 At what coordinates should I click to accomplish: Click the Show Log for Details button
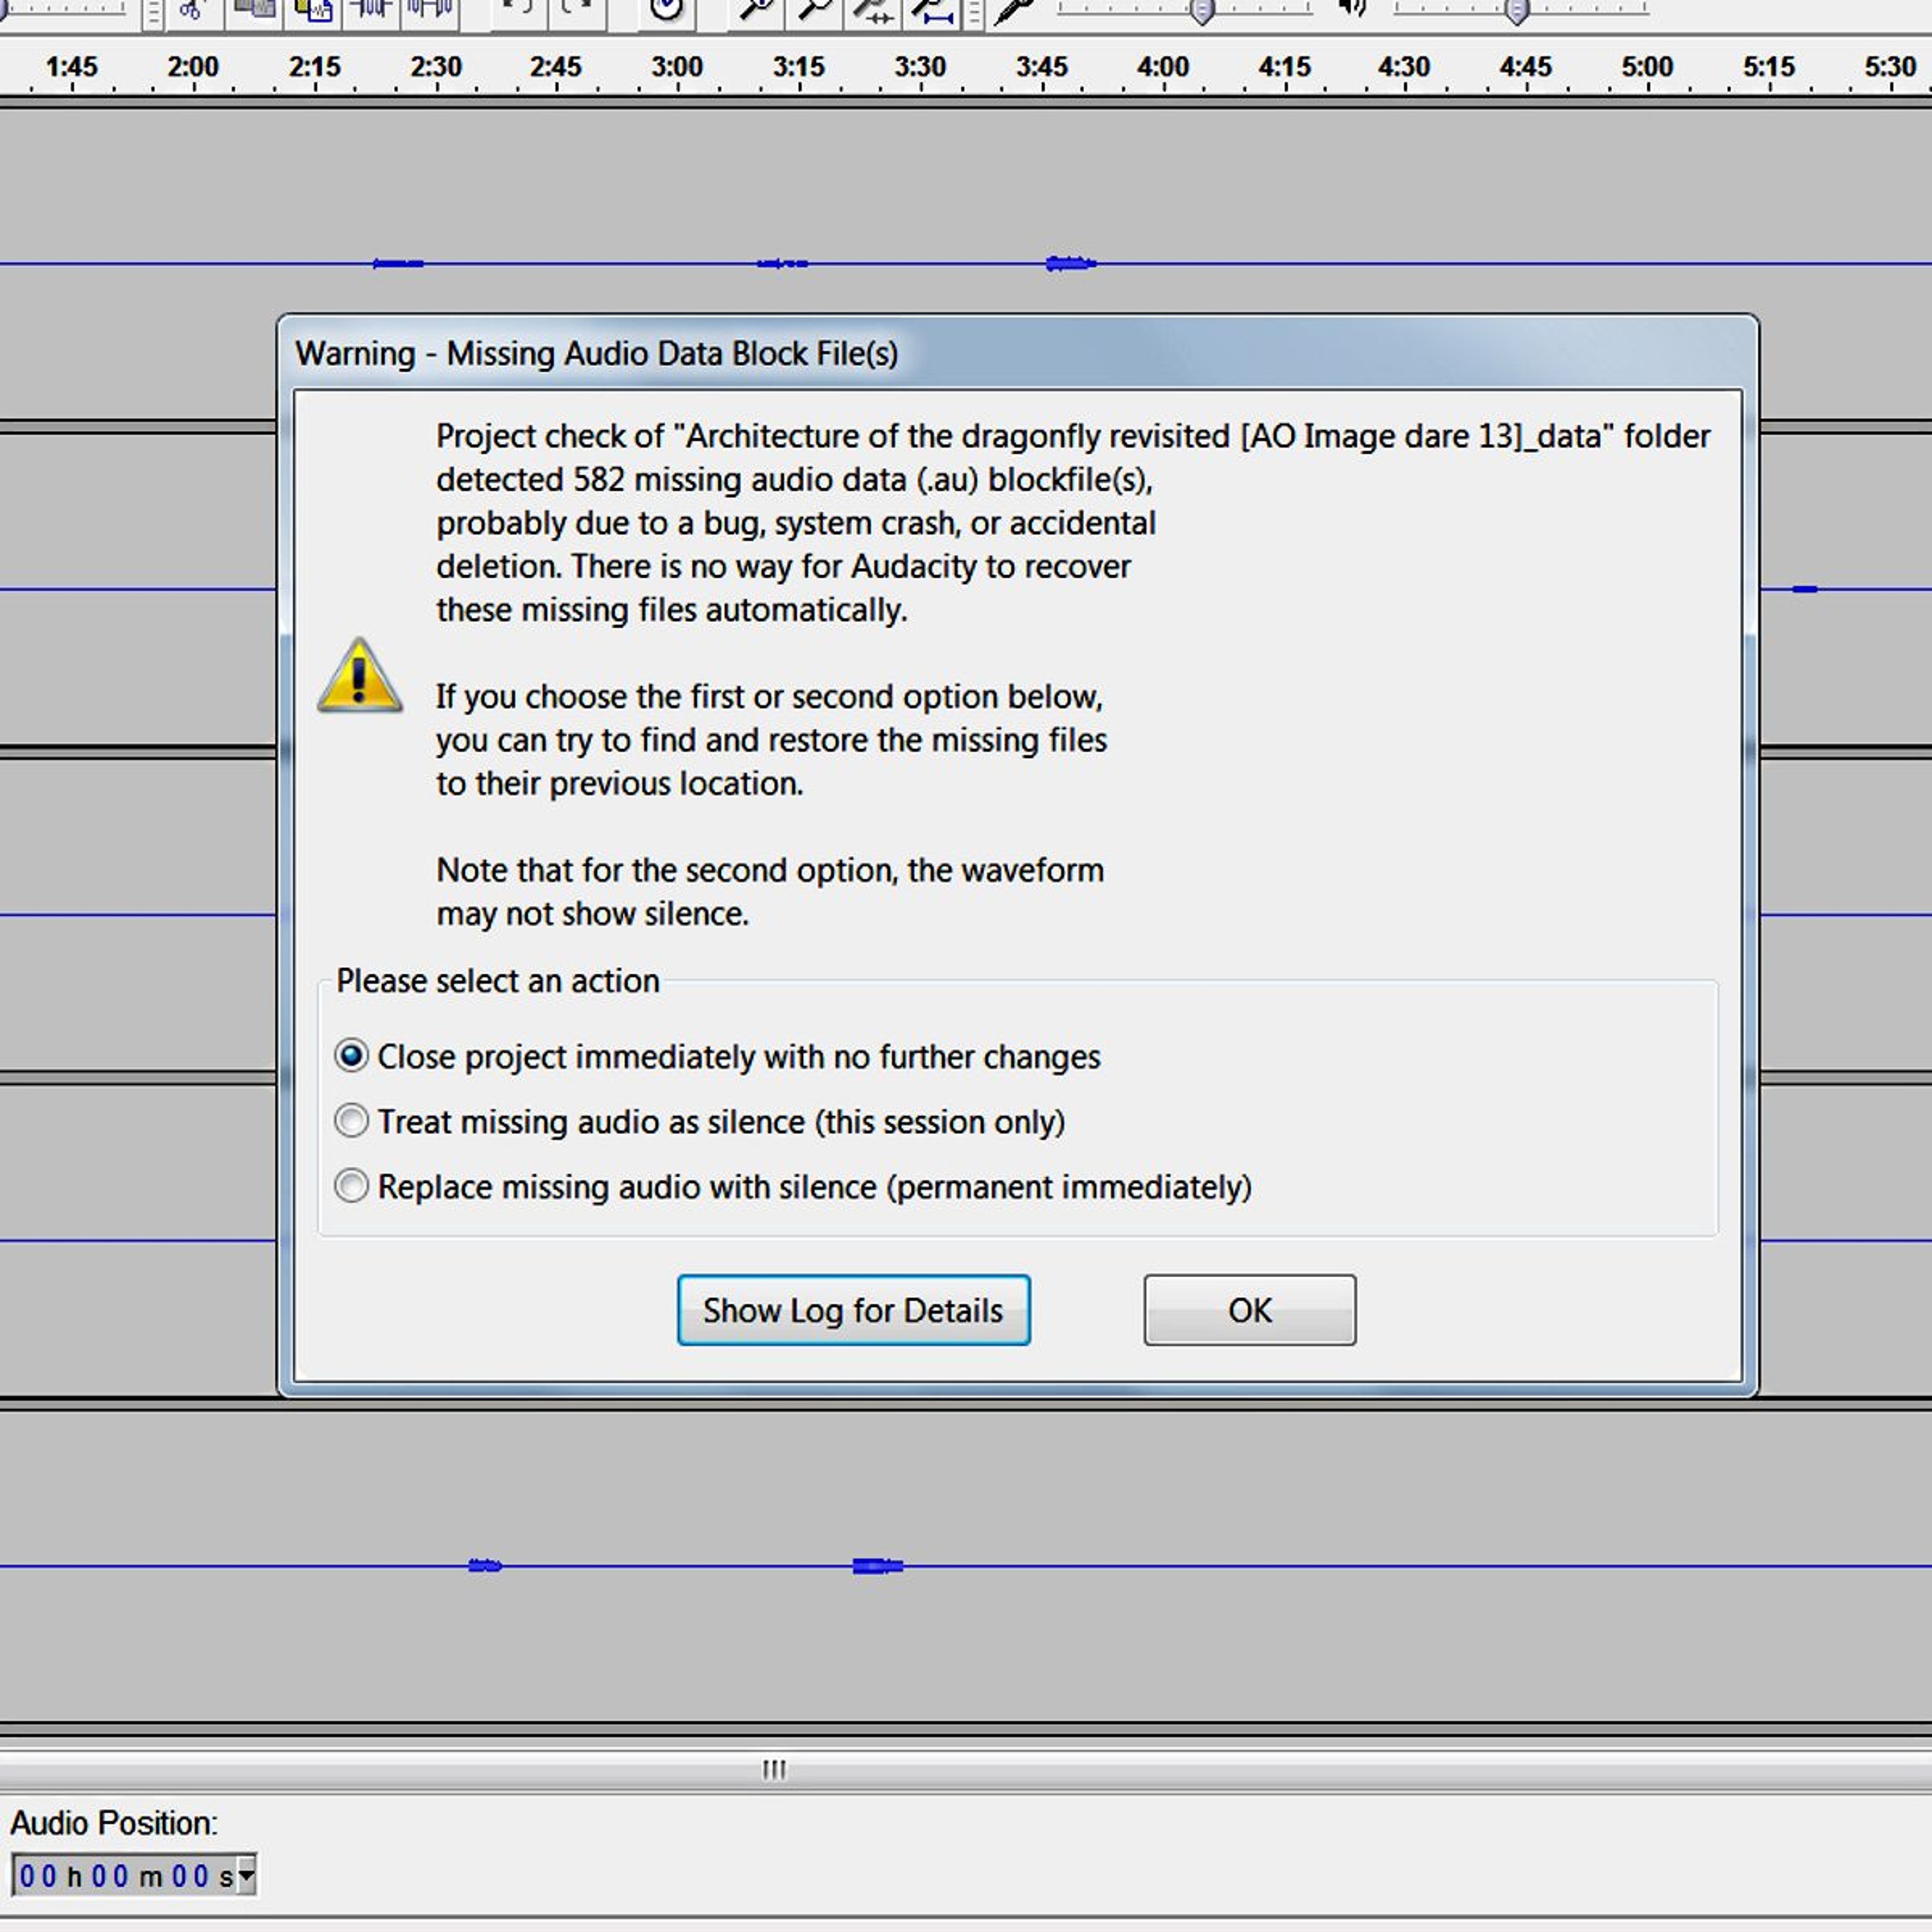click(x=853, y=1310)
